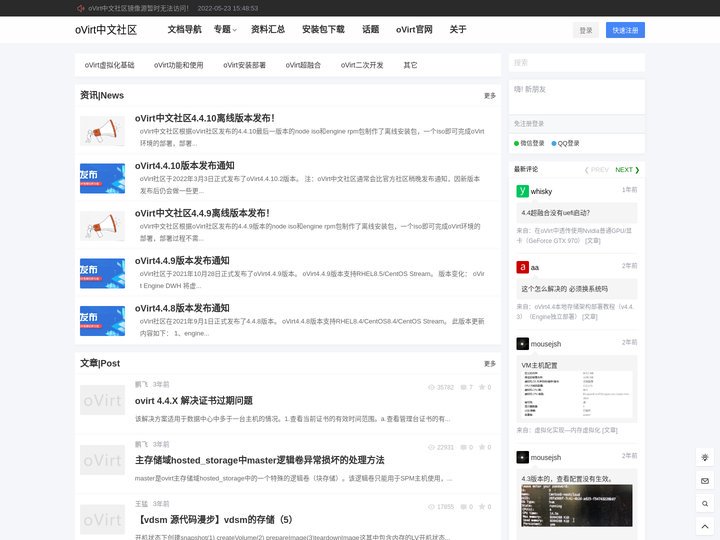The height and width of the screenshot is (540, 720).
Task: Open article oVirt4.4.10版本发布通知
Action: point(185,165)
